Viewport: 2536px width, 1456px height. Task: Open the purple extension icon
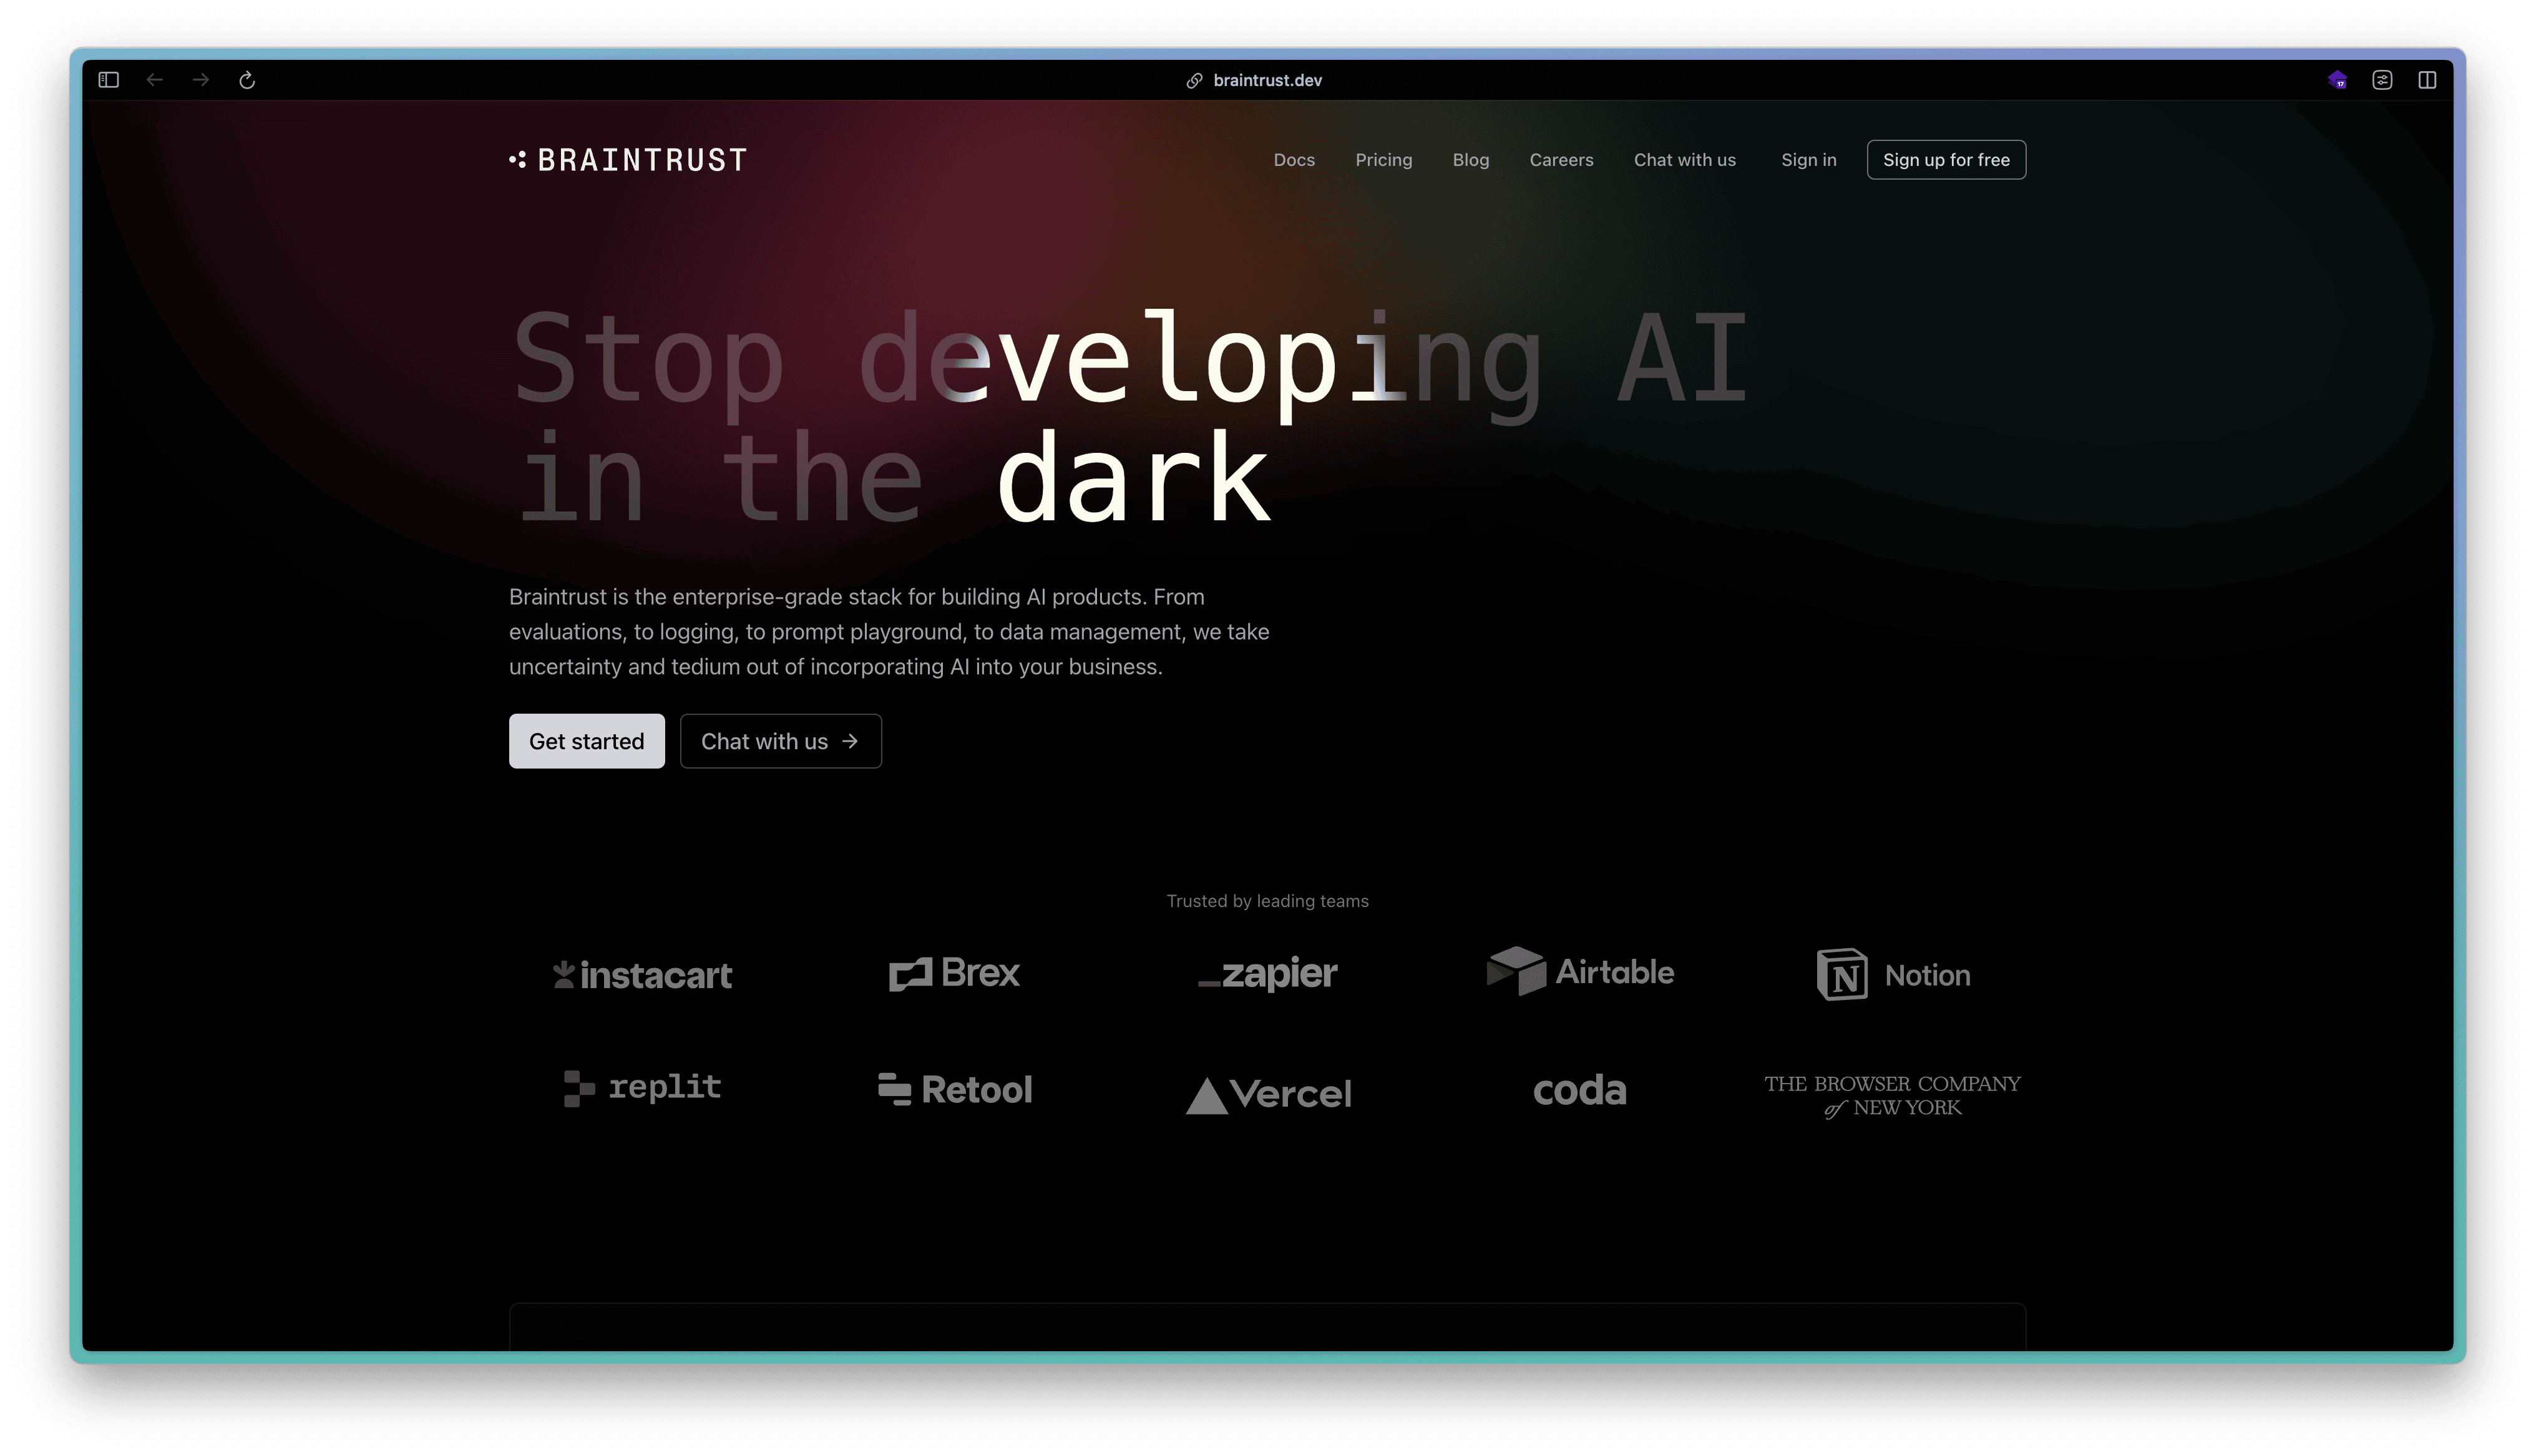pyautogui.click(x=2337, y=80)
